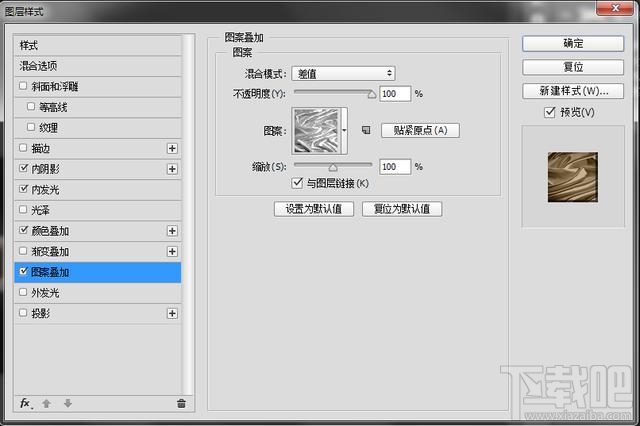Add another 描边 effect with plus icon
This screenshot has height=426, width=640.
[172, 149]
